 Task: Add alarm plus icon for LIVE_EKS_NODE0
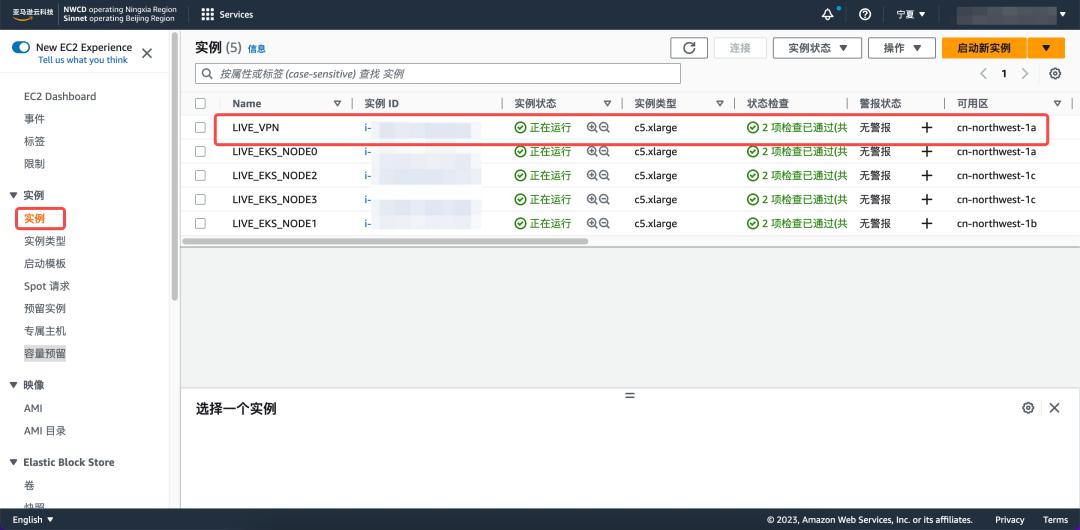point(927,152)
